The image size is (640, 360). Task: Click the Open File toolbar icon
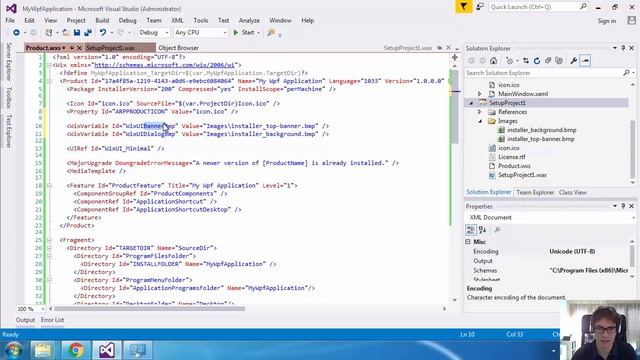pyautogui.click(x=66, y=32)
